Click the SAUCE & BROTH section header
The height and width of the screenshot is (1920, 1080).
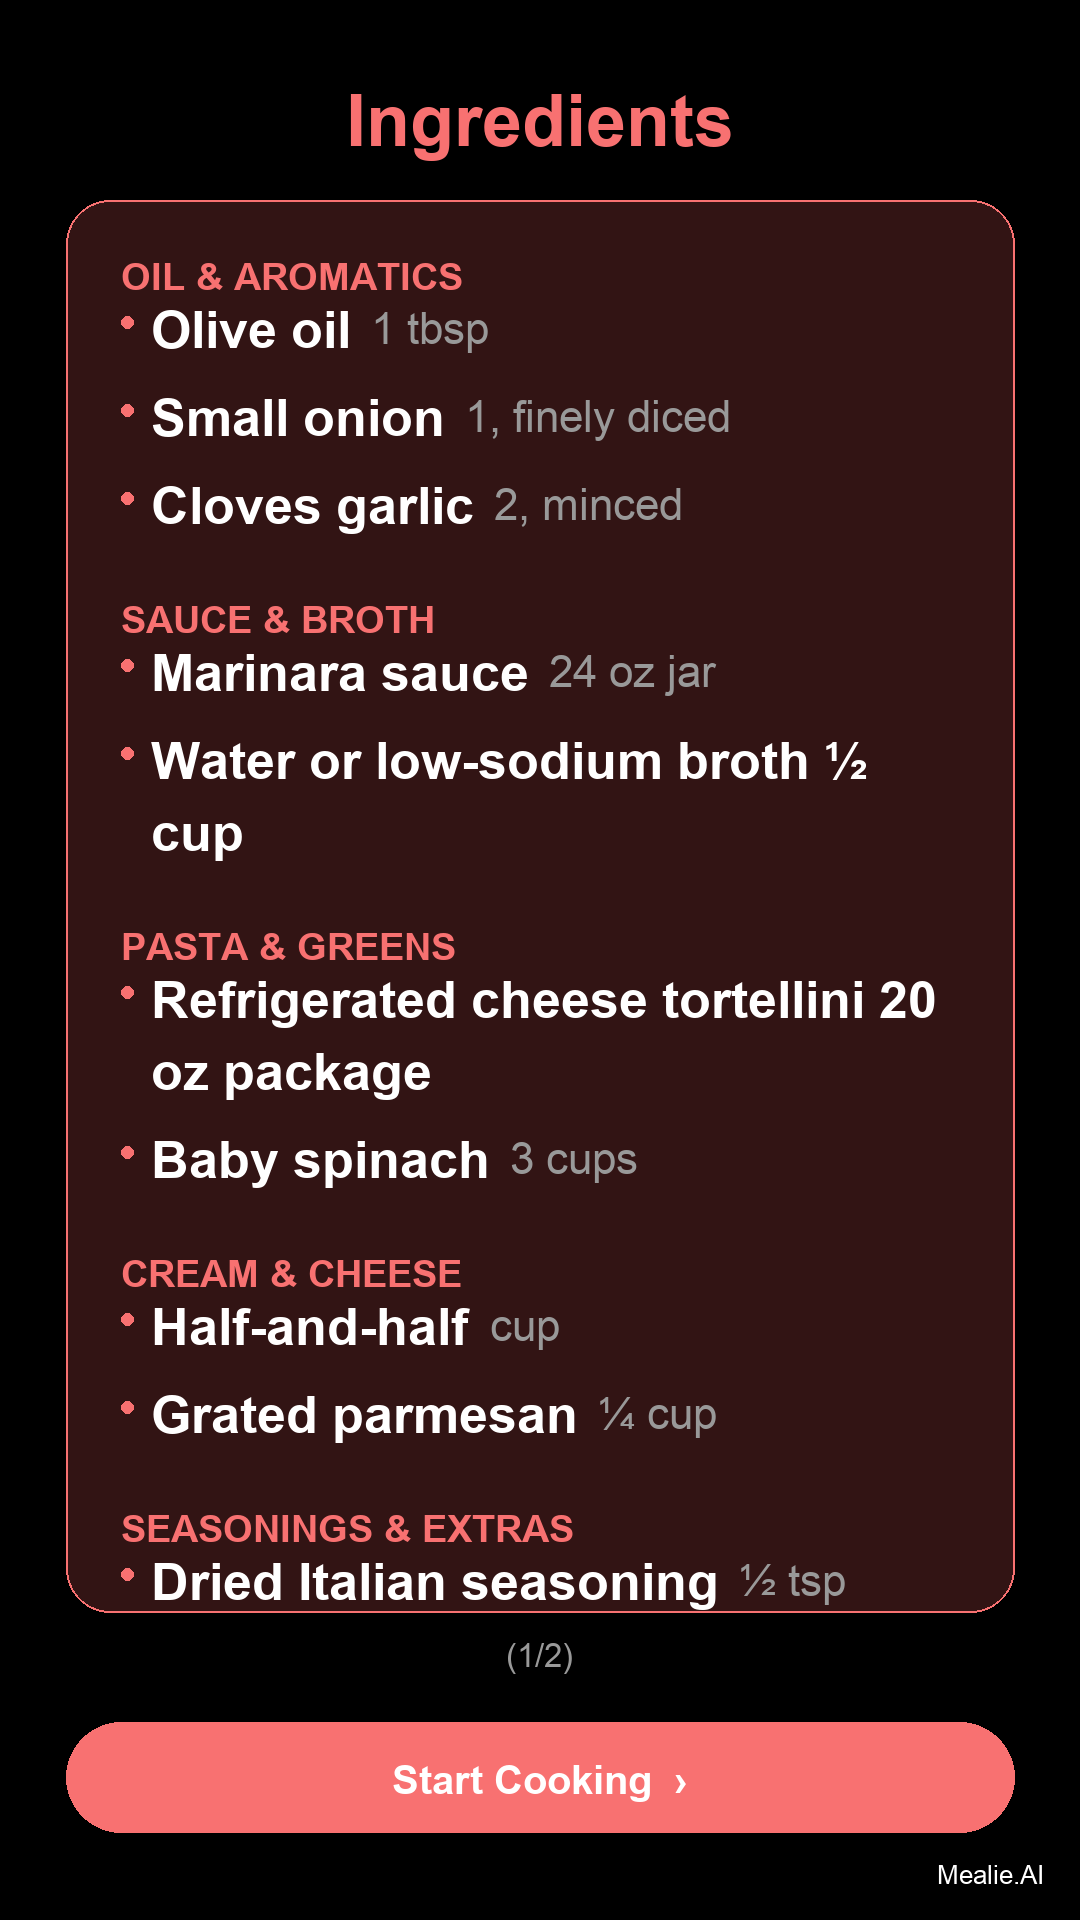[278, 620]
